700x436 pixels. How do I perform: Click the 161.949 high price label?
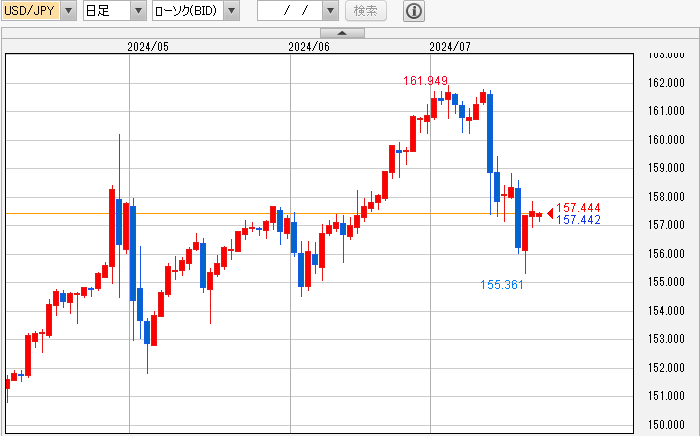pyautogui.click(x=425, y=81)
